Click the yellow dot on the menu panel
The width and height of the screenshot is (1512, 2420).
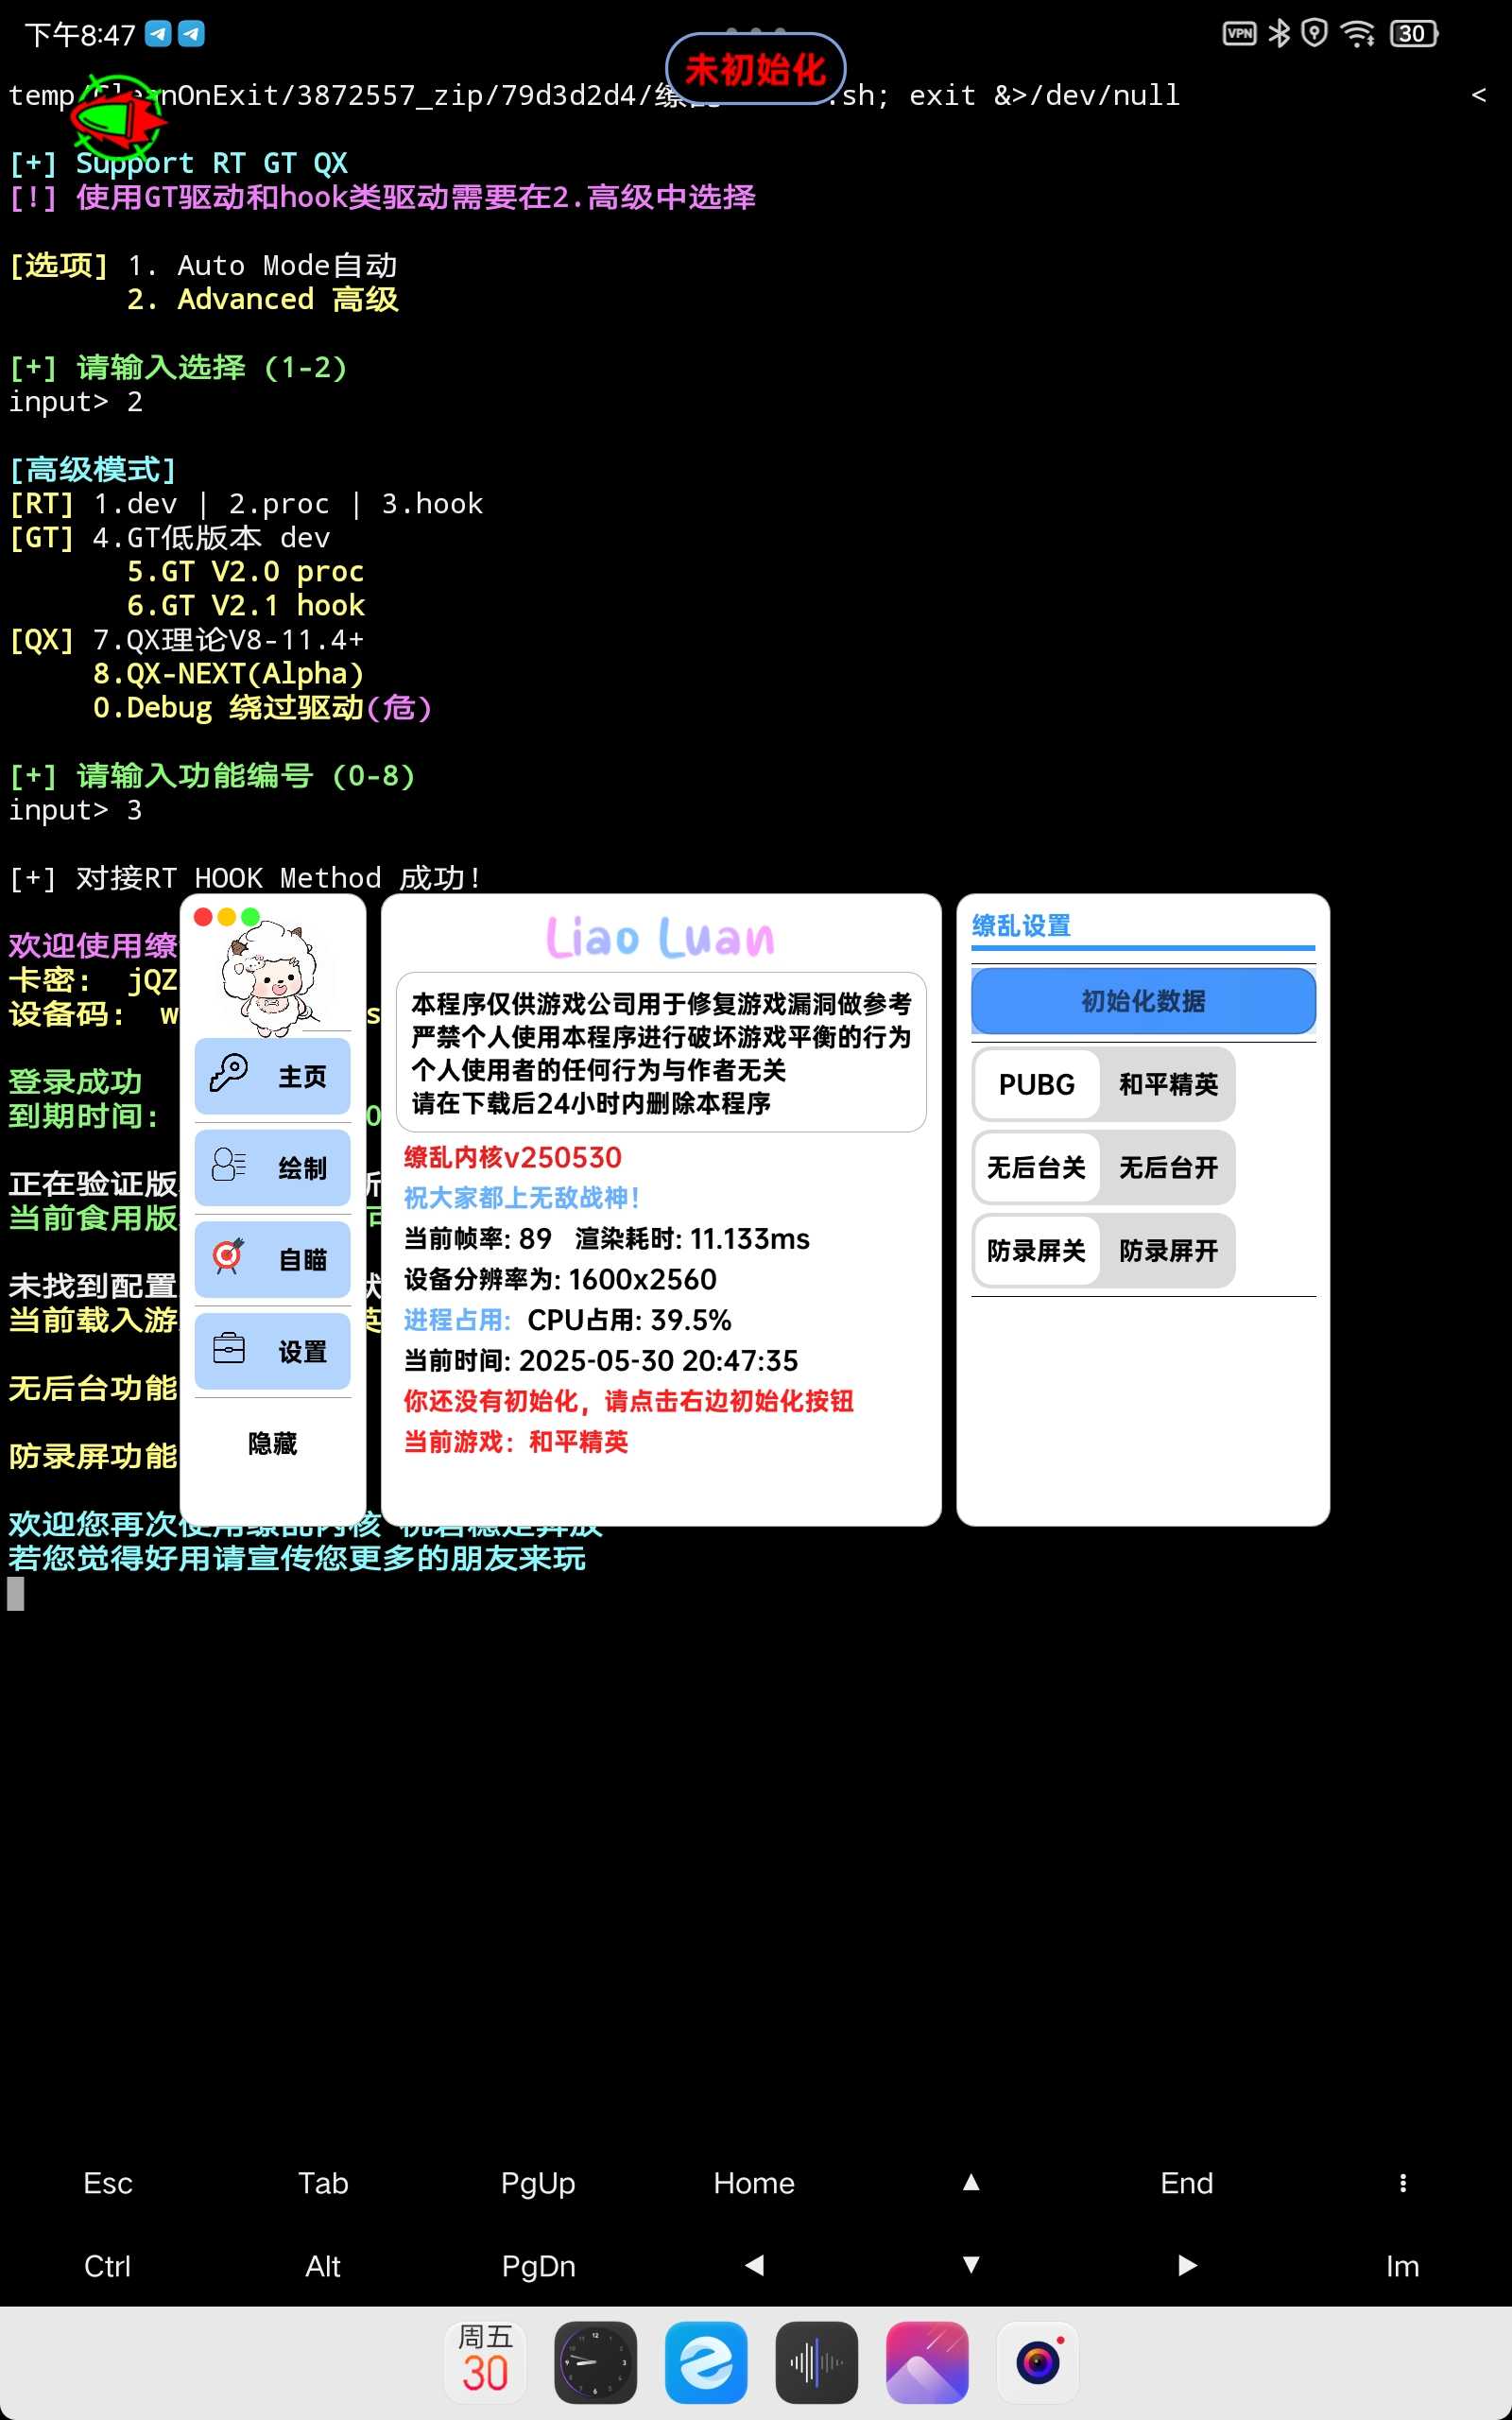[227, 917]
